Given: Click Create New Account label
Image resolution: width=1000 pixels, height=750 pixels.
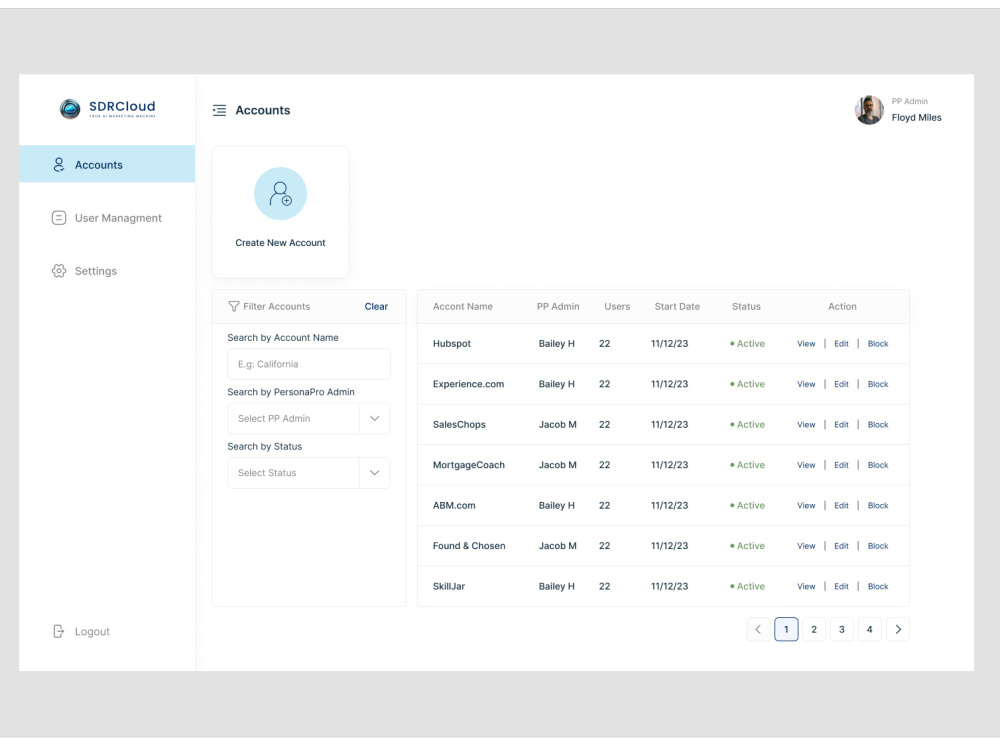Looking at the screenshot, I should [x=281, y=243].
